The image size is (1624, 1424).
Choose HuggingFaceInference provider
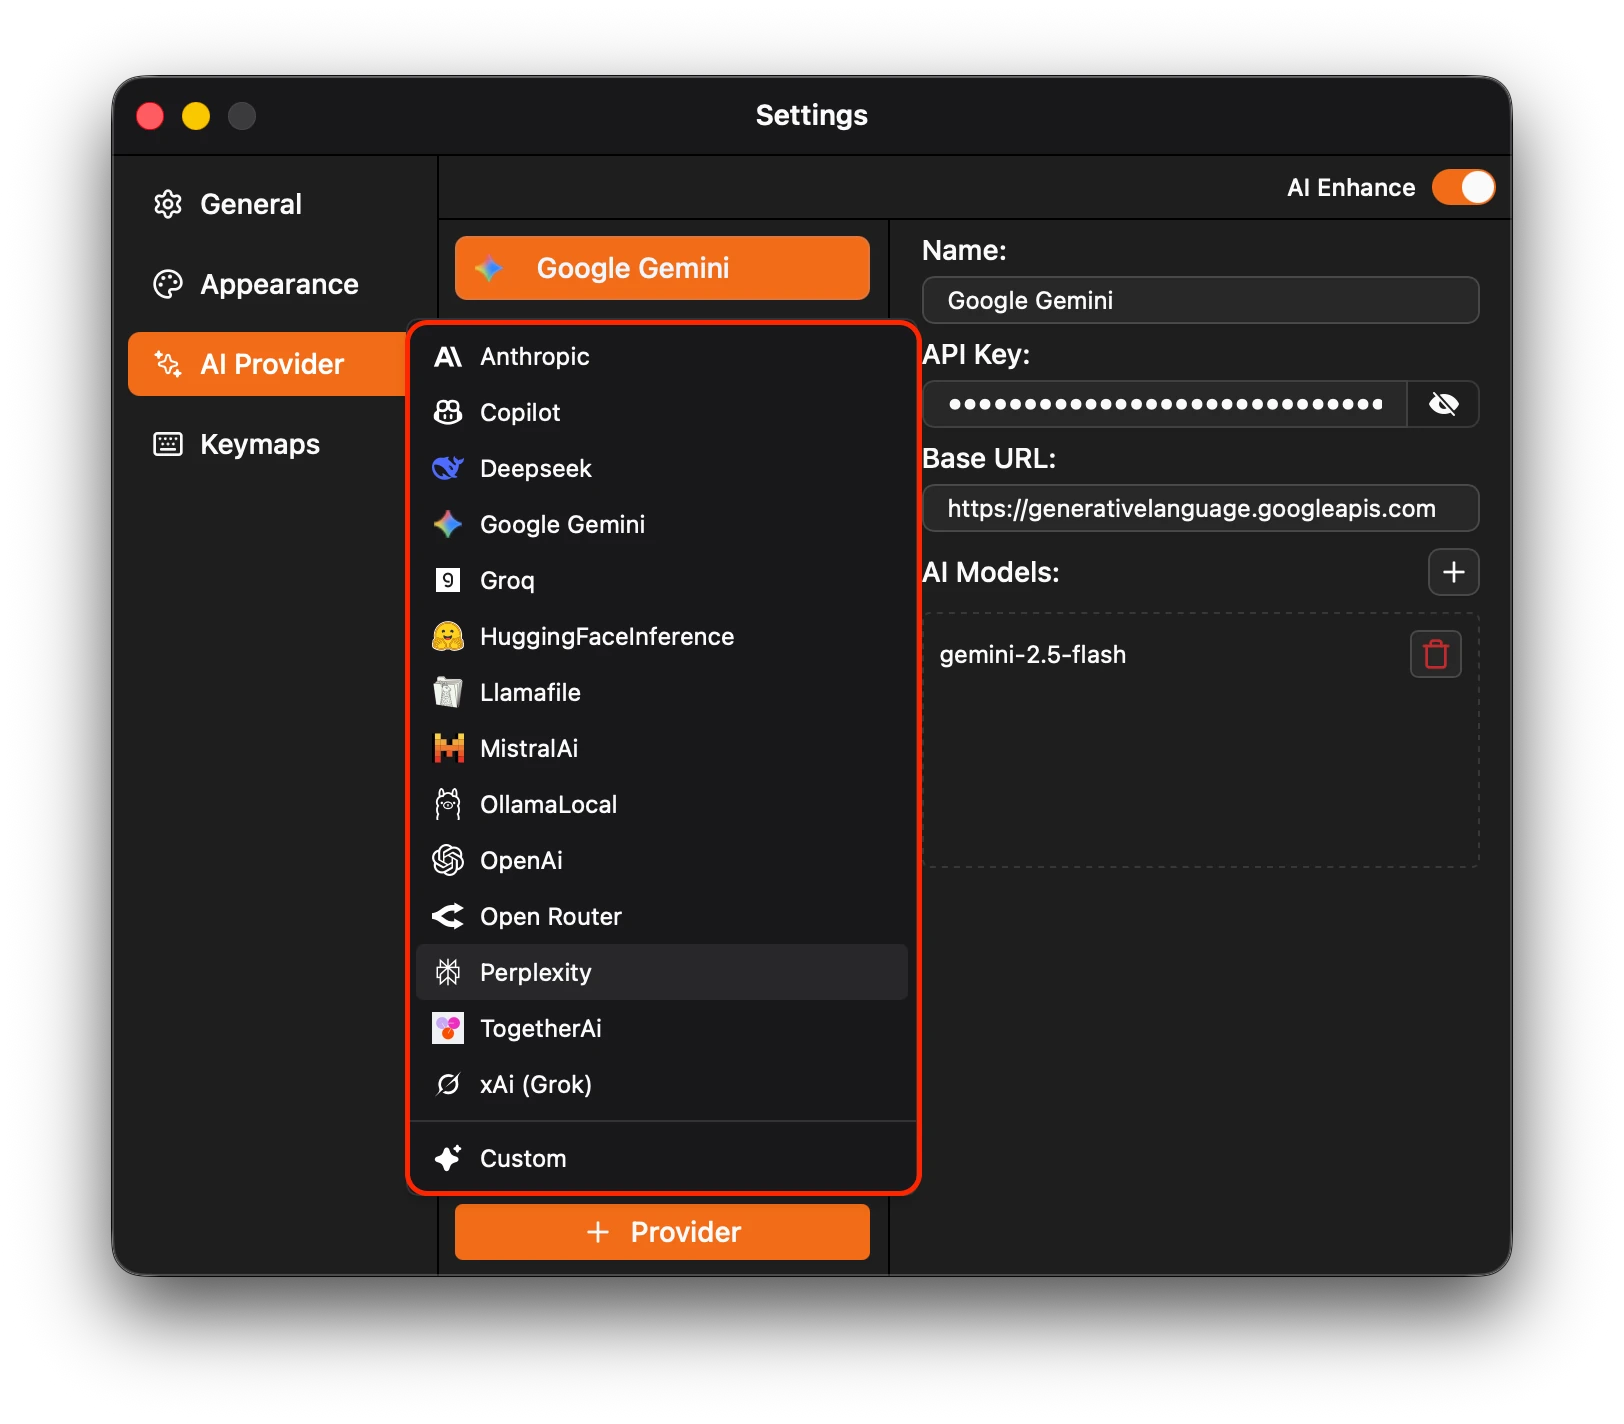[x=662, y=636]
